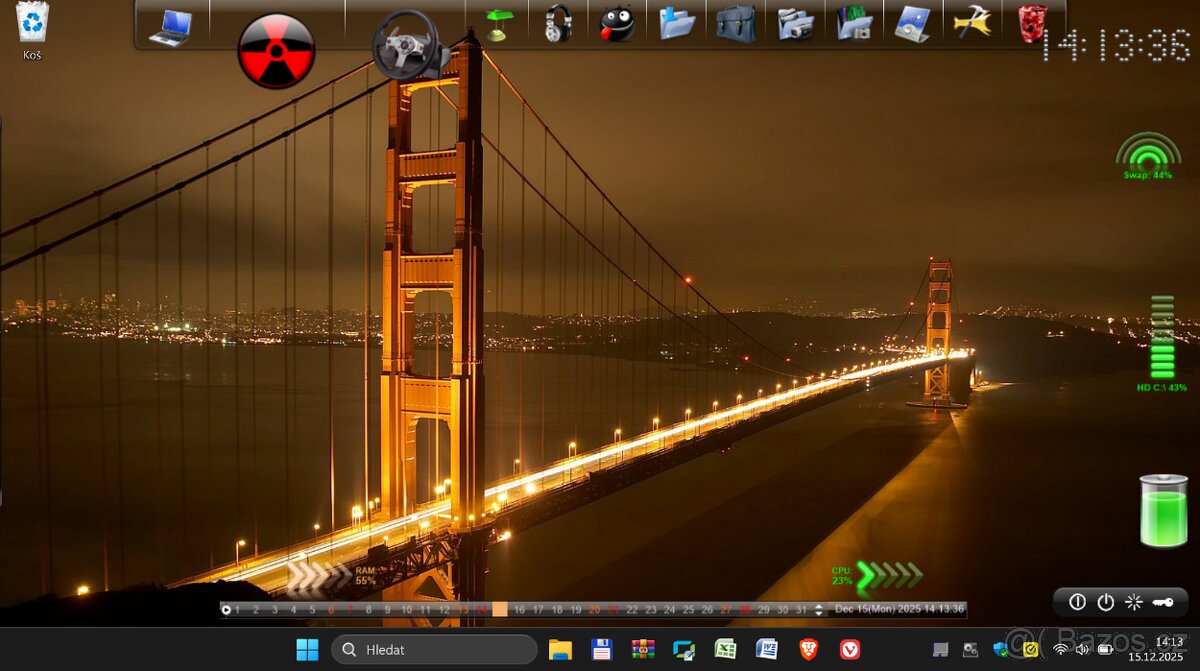The image size is (1200, 671).
Task: Click the radioactive symbol icon on the dock
Action: [276, 47]
